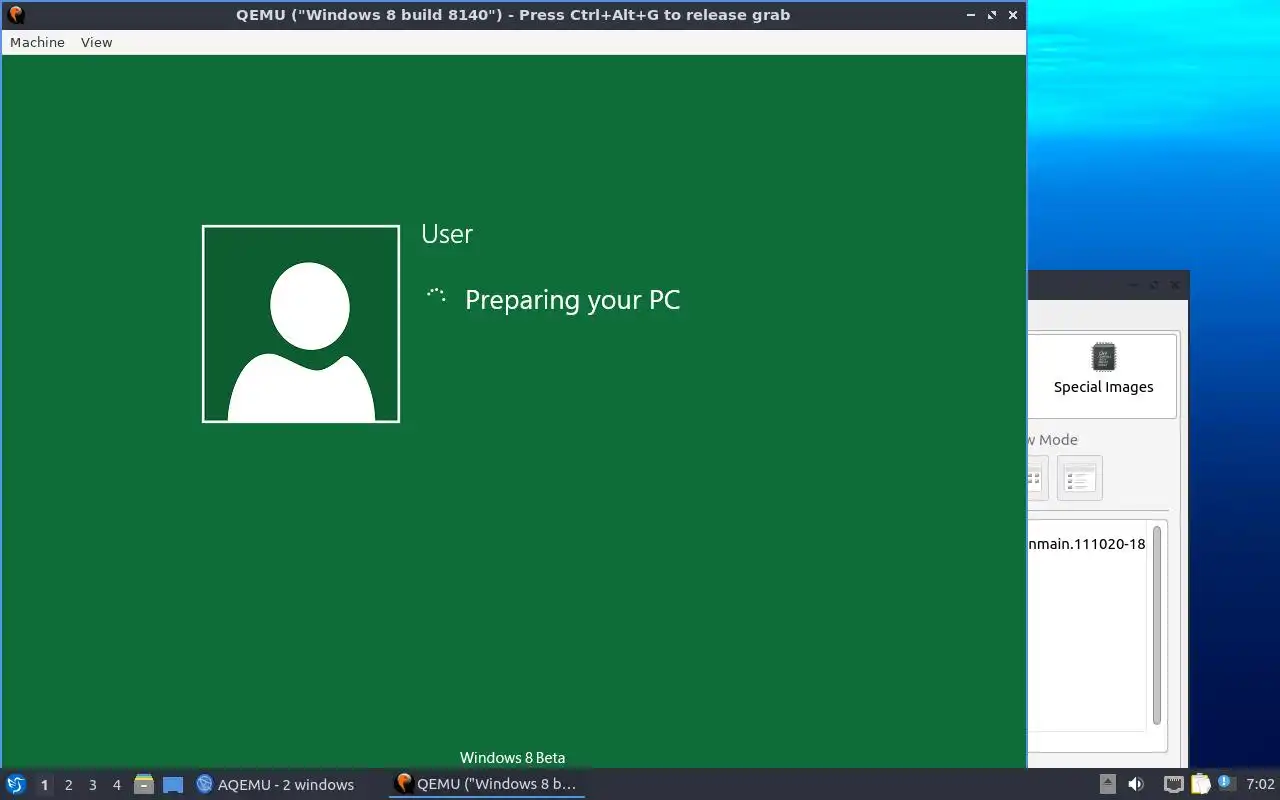Click the 7:02 clock
This screenshot has height=800, width=1280.
(1260, 785)
